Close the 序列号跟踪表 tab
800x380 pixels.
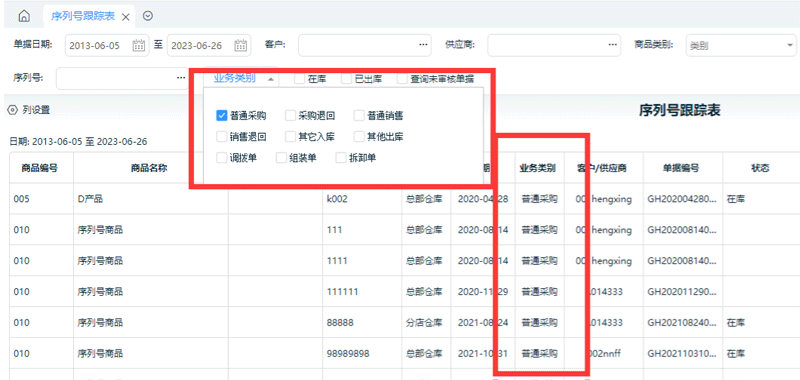click(x=126, y=17)
